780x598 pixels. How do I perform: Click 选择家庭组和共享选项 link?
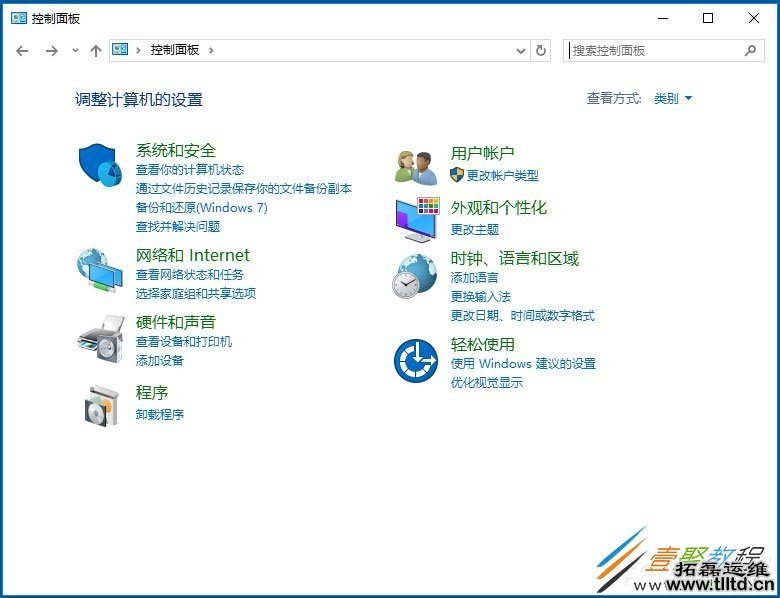[195, 293]
